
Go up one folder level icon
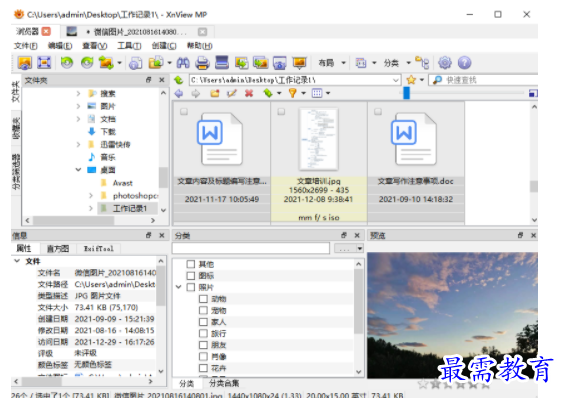(179, 80)
